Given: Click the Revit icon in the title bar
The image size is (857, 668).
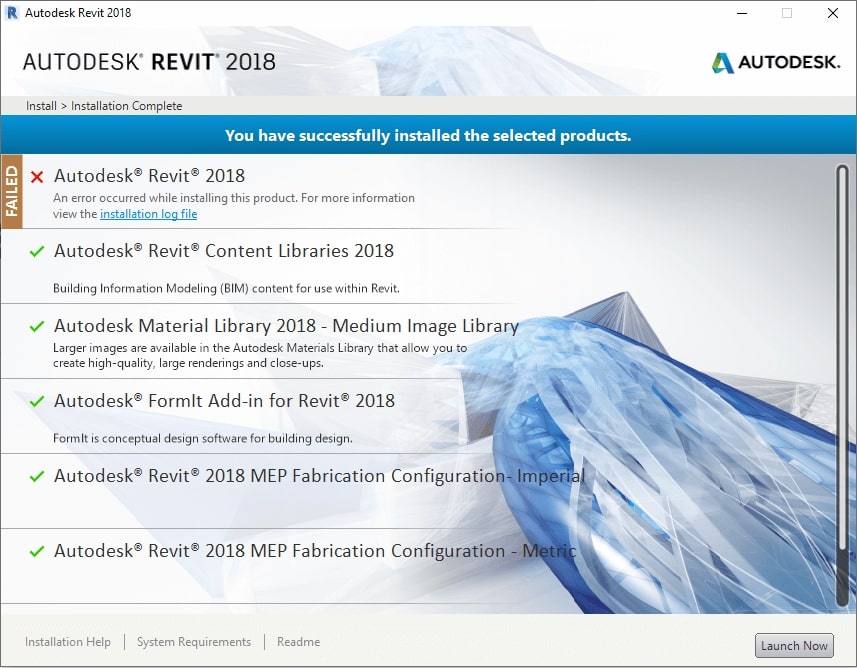Looking at the screenshot, I should [12, 13].
